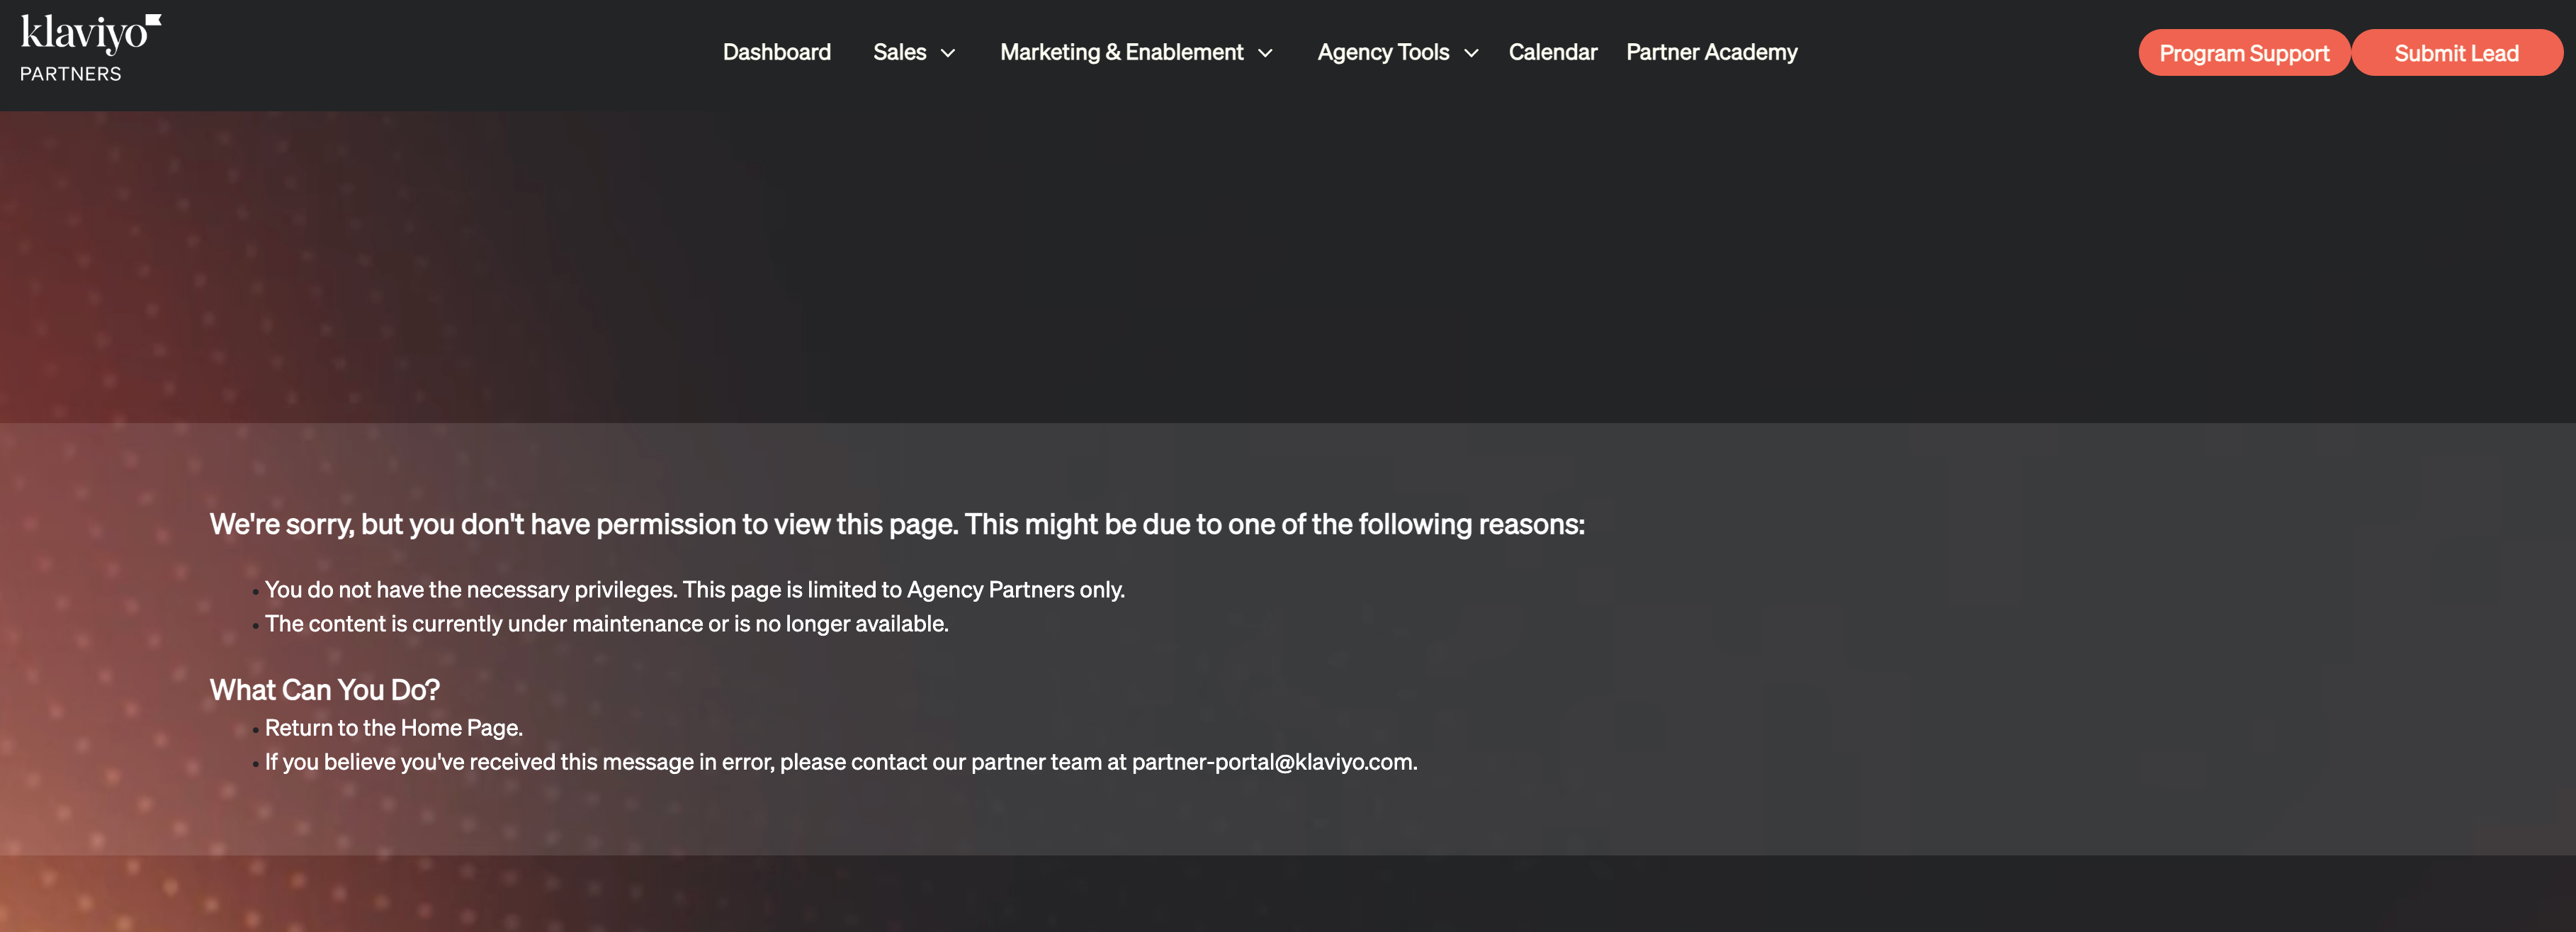Click 'Return to the Home Page' text

[x=393, y=728]
